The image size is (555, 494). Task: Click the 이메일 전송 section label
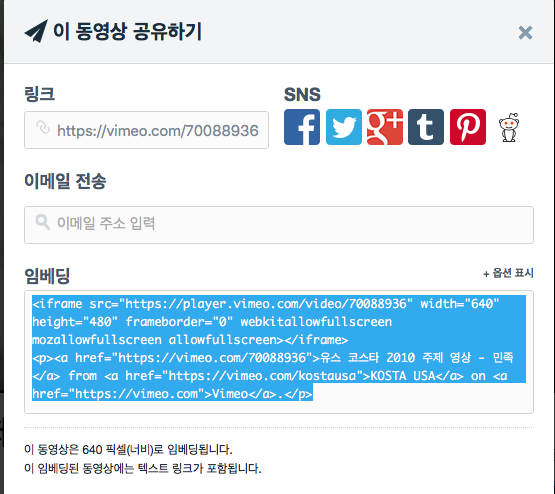(65, 181)
